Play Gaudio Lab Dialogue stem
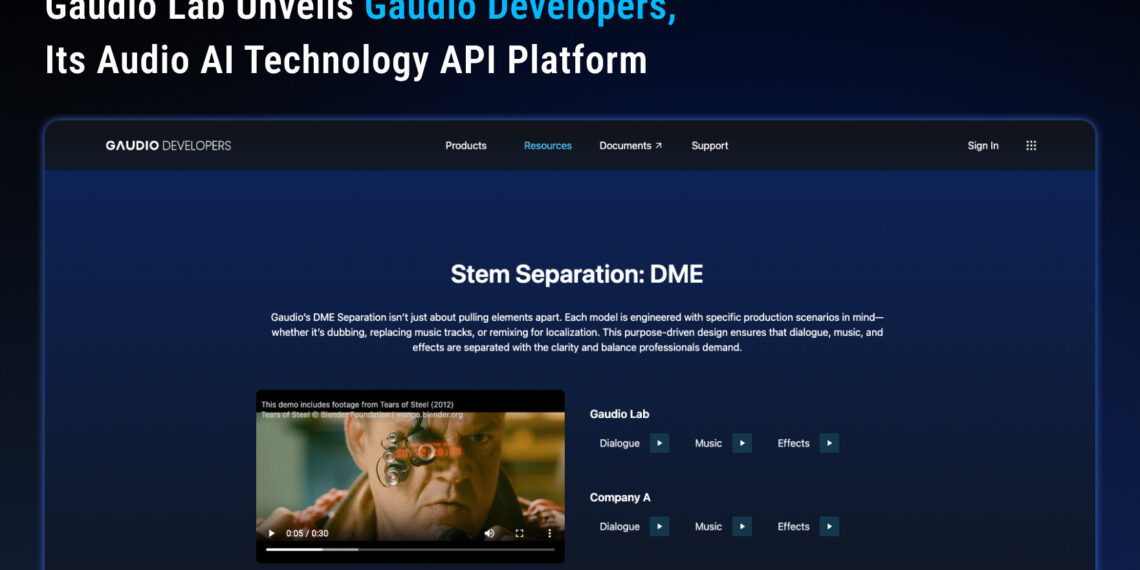The height and width of the screenshot is (570, 1140). point(659,443)
